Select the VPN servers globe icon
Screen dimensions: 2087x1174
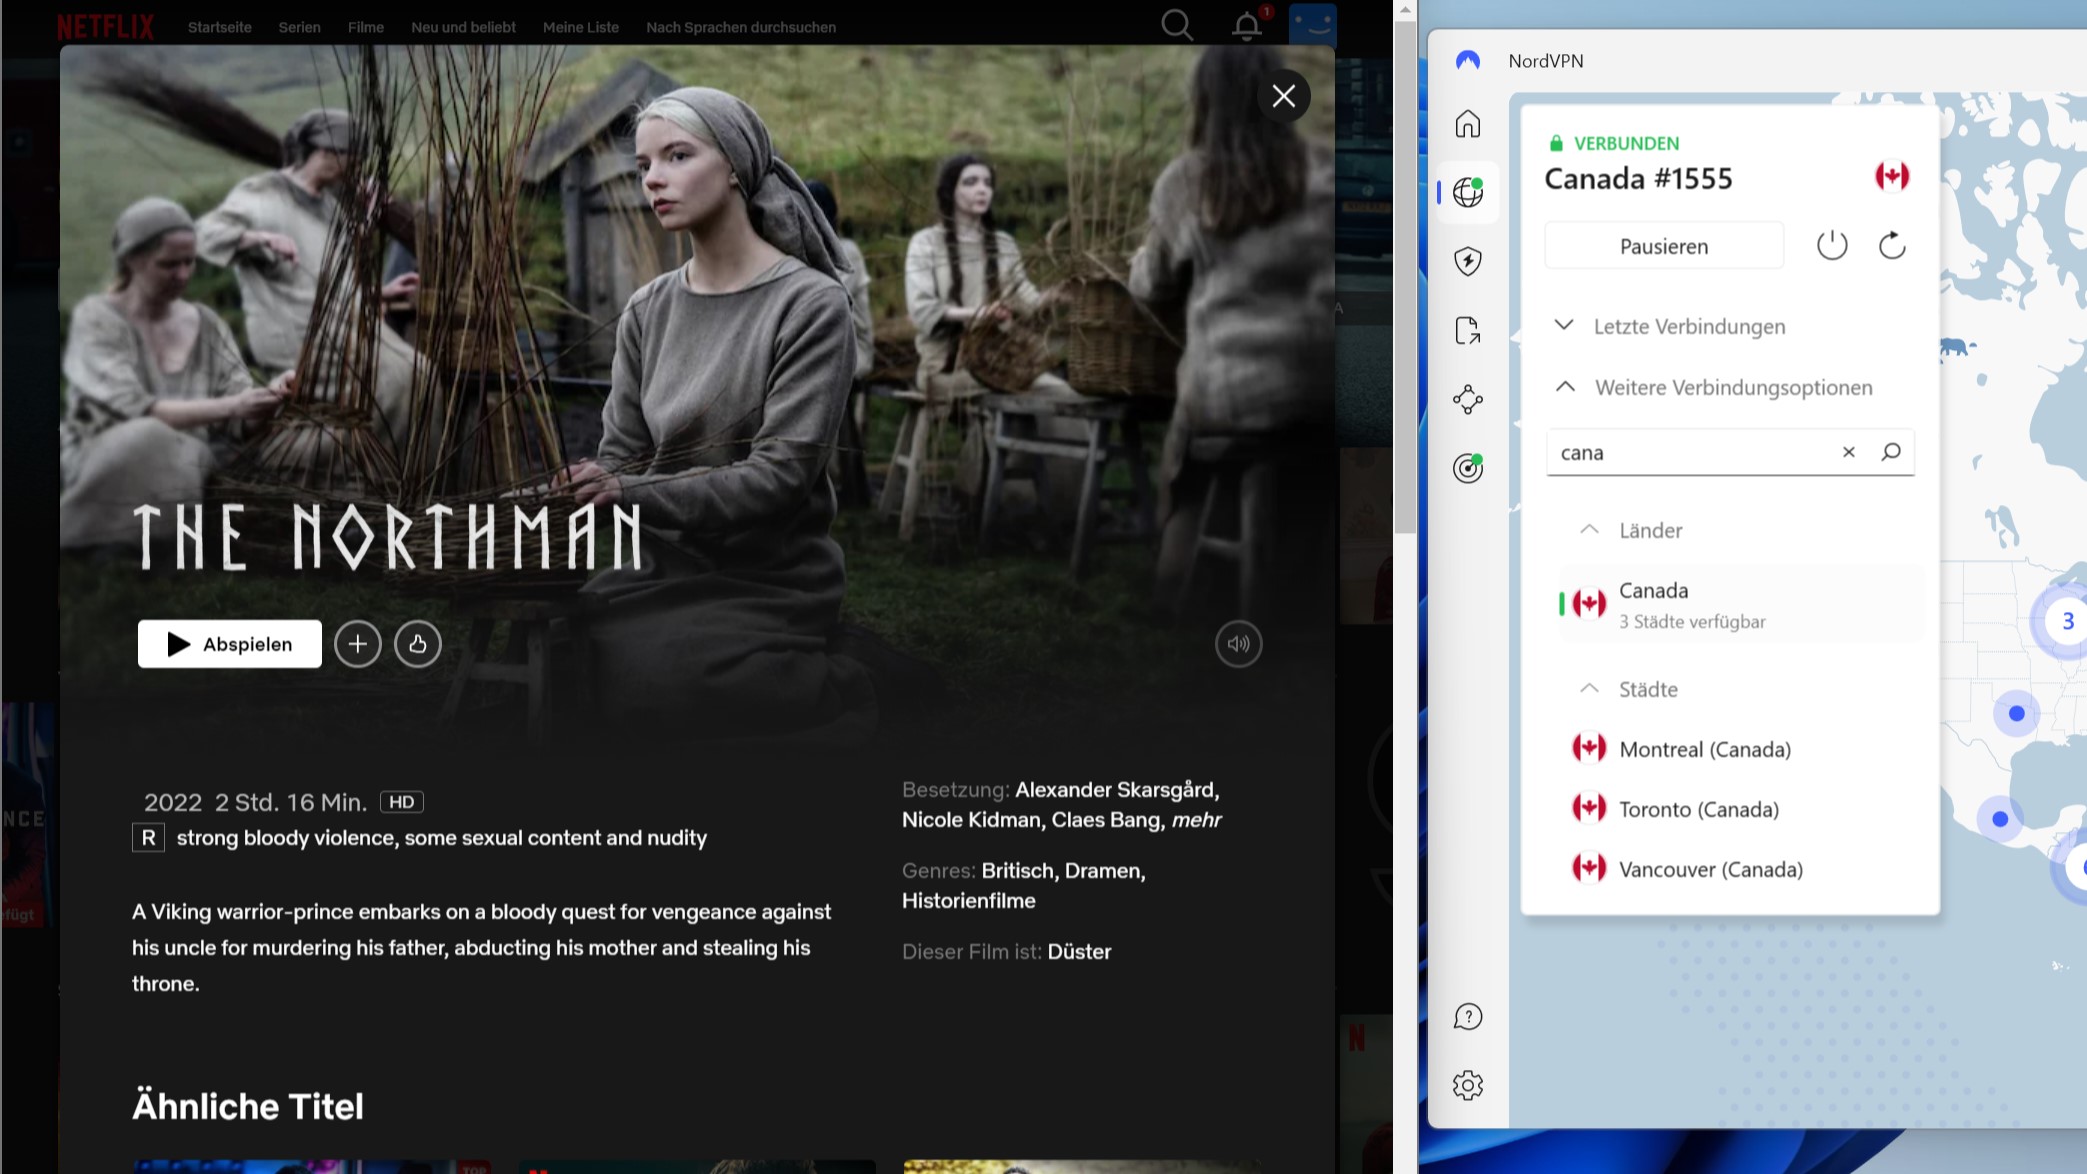(1468, 192)
